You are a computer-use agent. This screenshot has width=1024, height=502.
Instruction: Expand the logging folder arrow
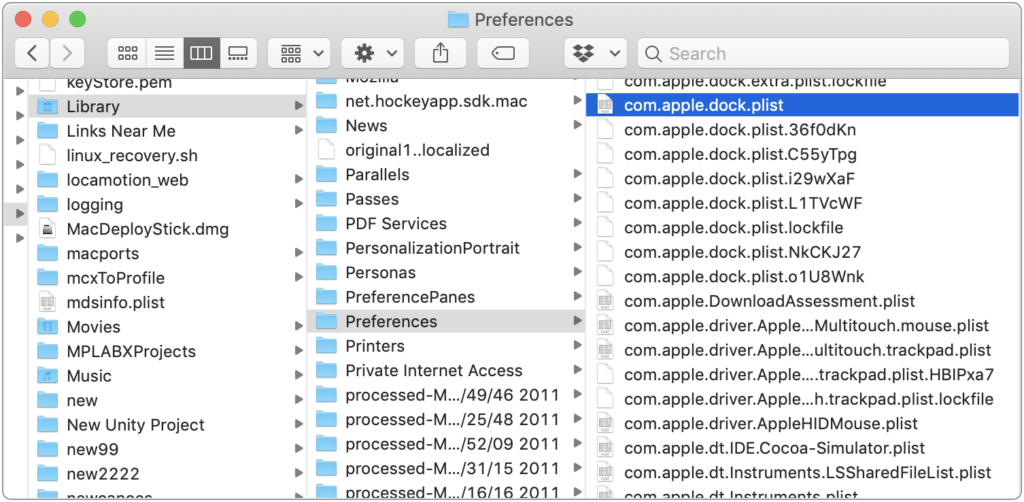coord(298,204)
